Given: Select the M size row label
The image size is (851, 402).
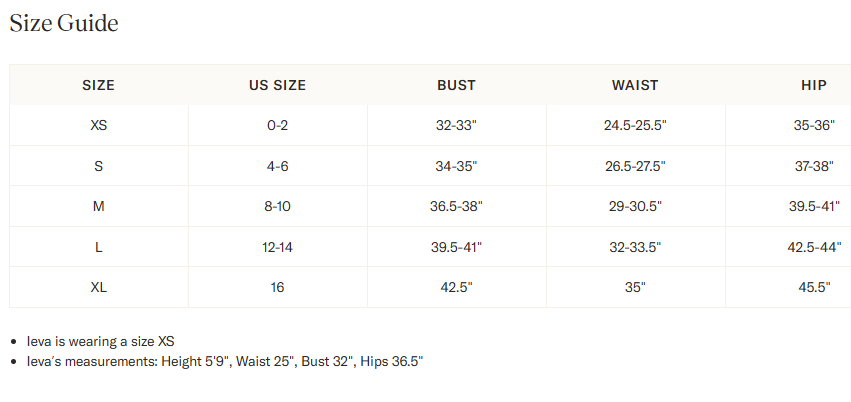Looking at the screenshot, I should [98, 206].
